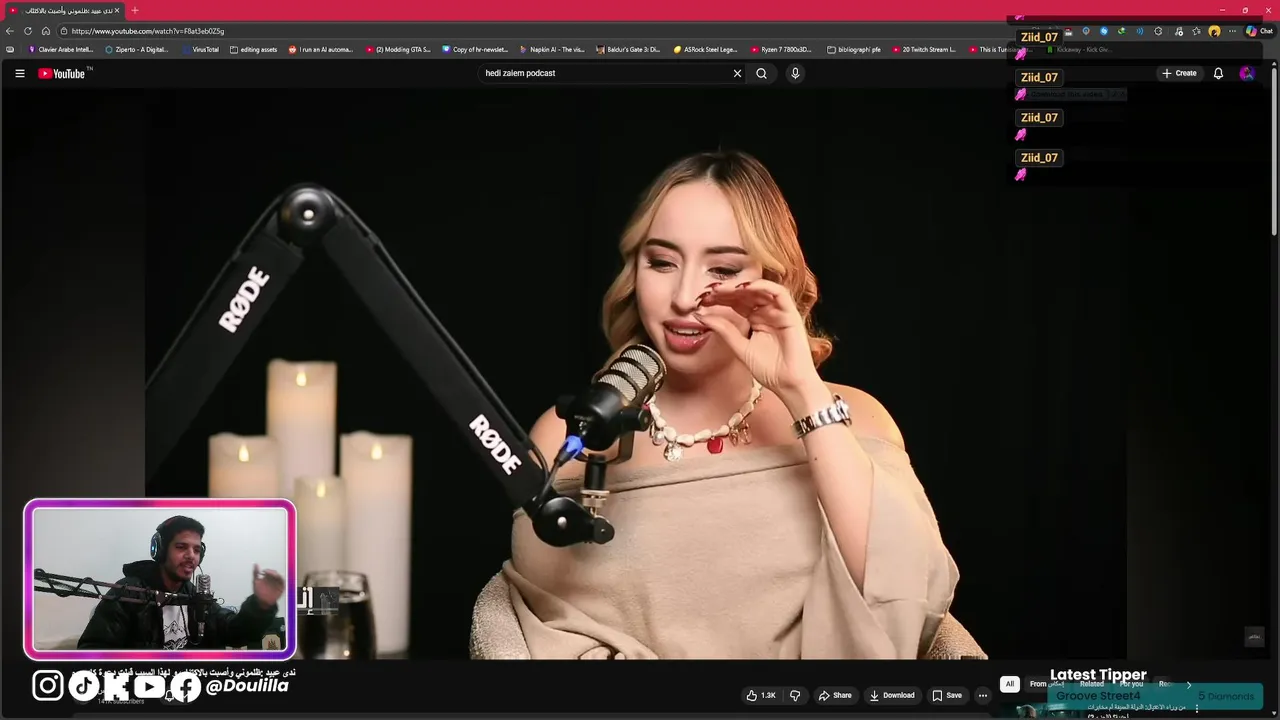The image size is (1280, 720).
Task: Open browser extensions puzzle icon
Action: tap(1158, 31)
